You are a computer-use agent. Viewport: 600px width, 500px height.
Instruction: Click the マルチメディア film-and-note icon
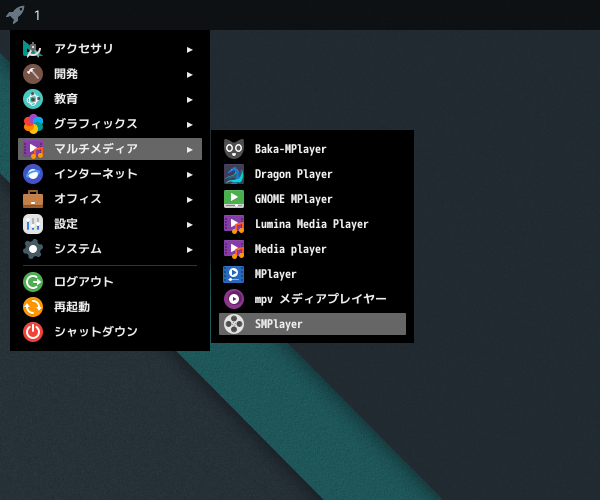click(33, 149)
